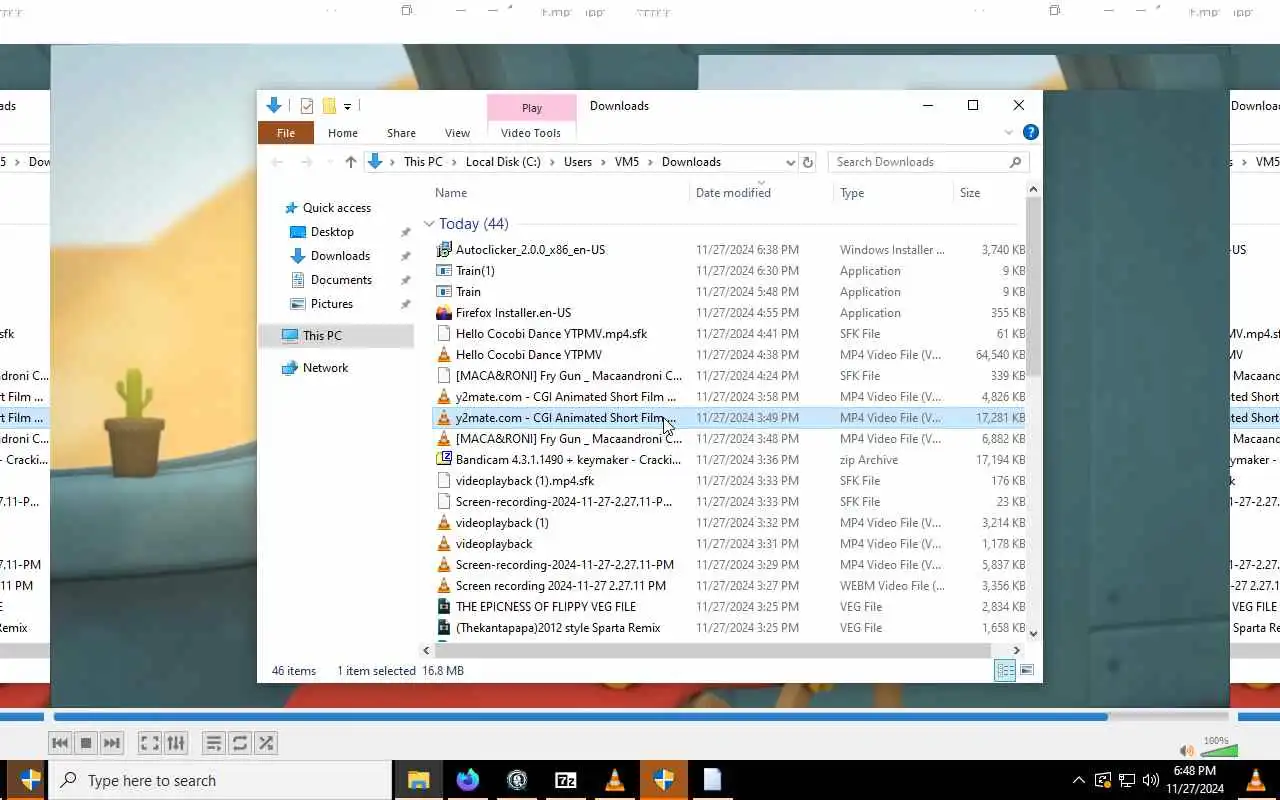Click This PC in address bar

(x=423, y=162)
